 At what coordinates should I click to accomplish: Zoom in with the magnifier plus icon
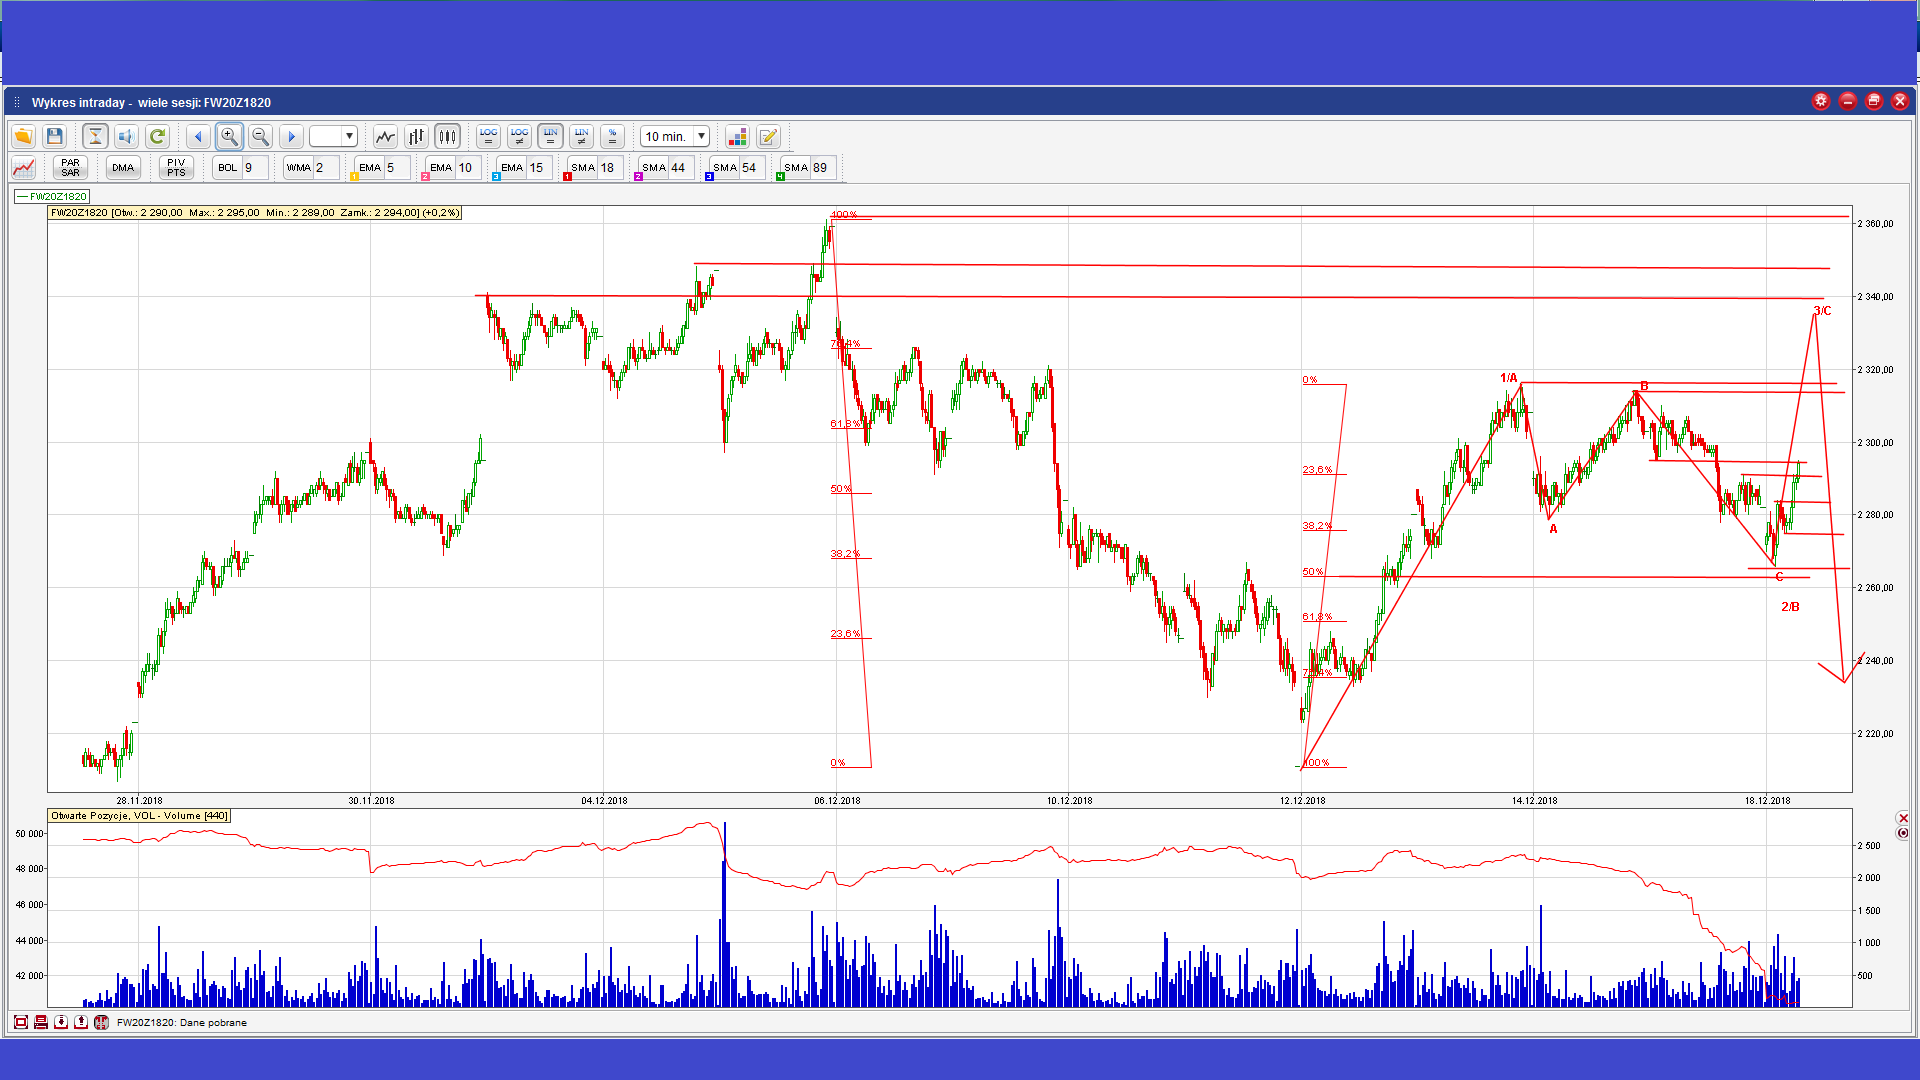229,137
